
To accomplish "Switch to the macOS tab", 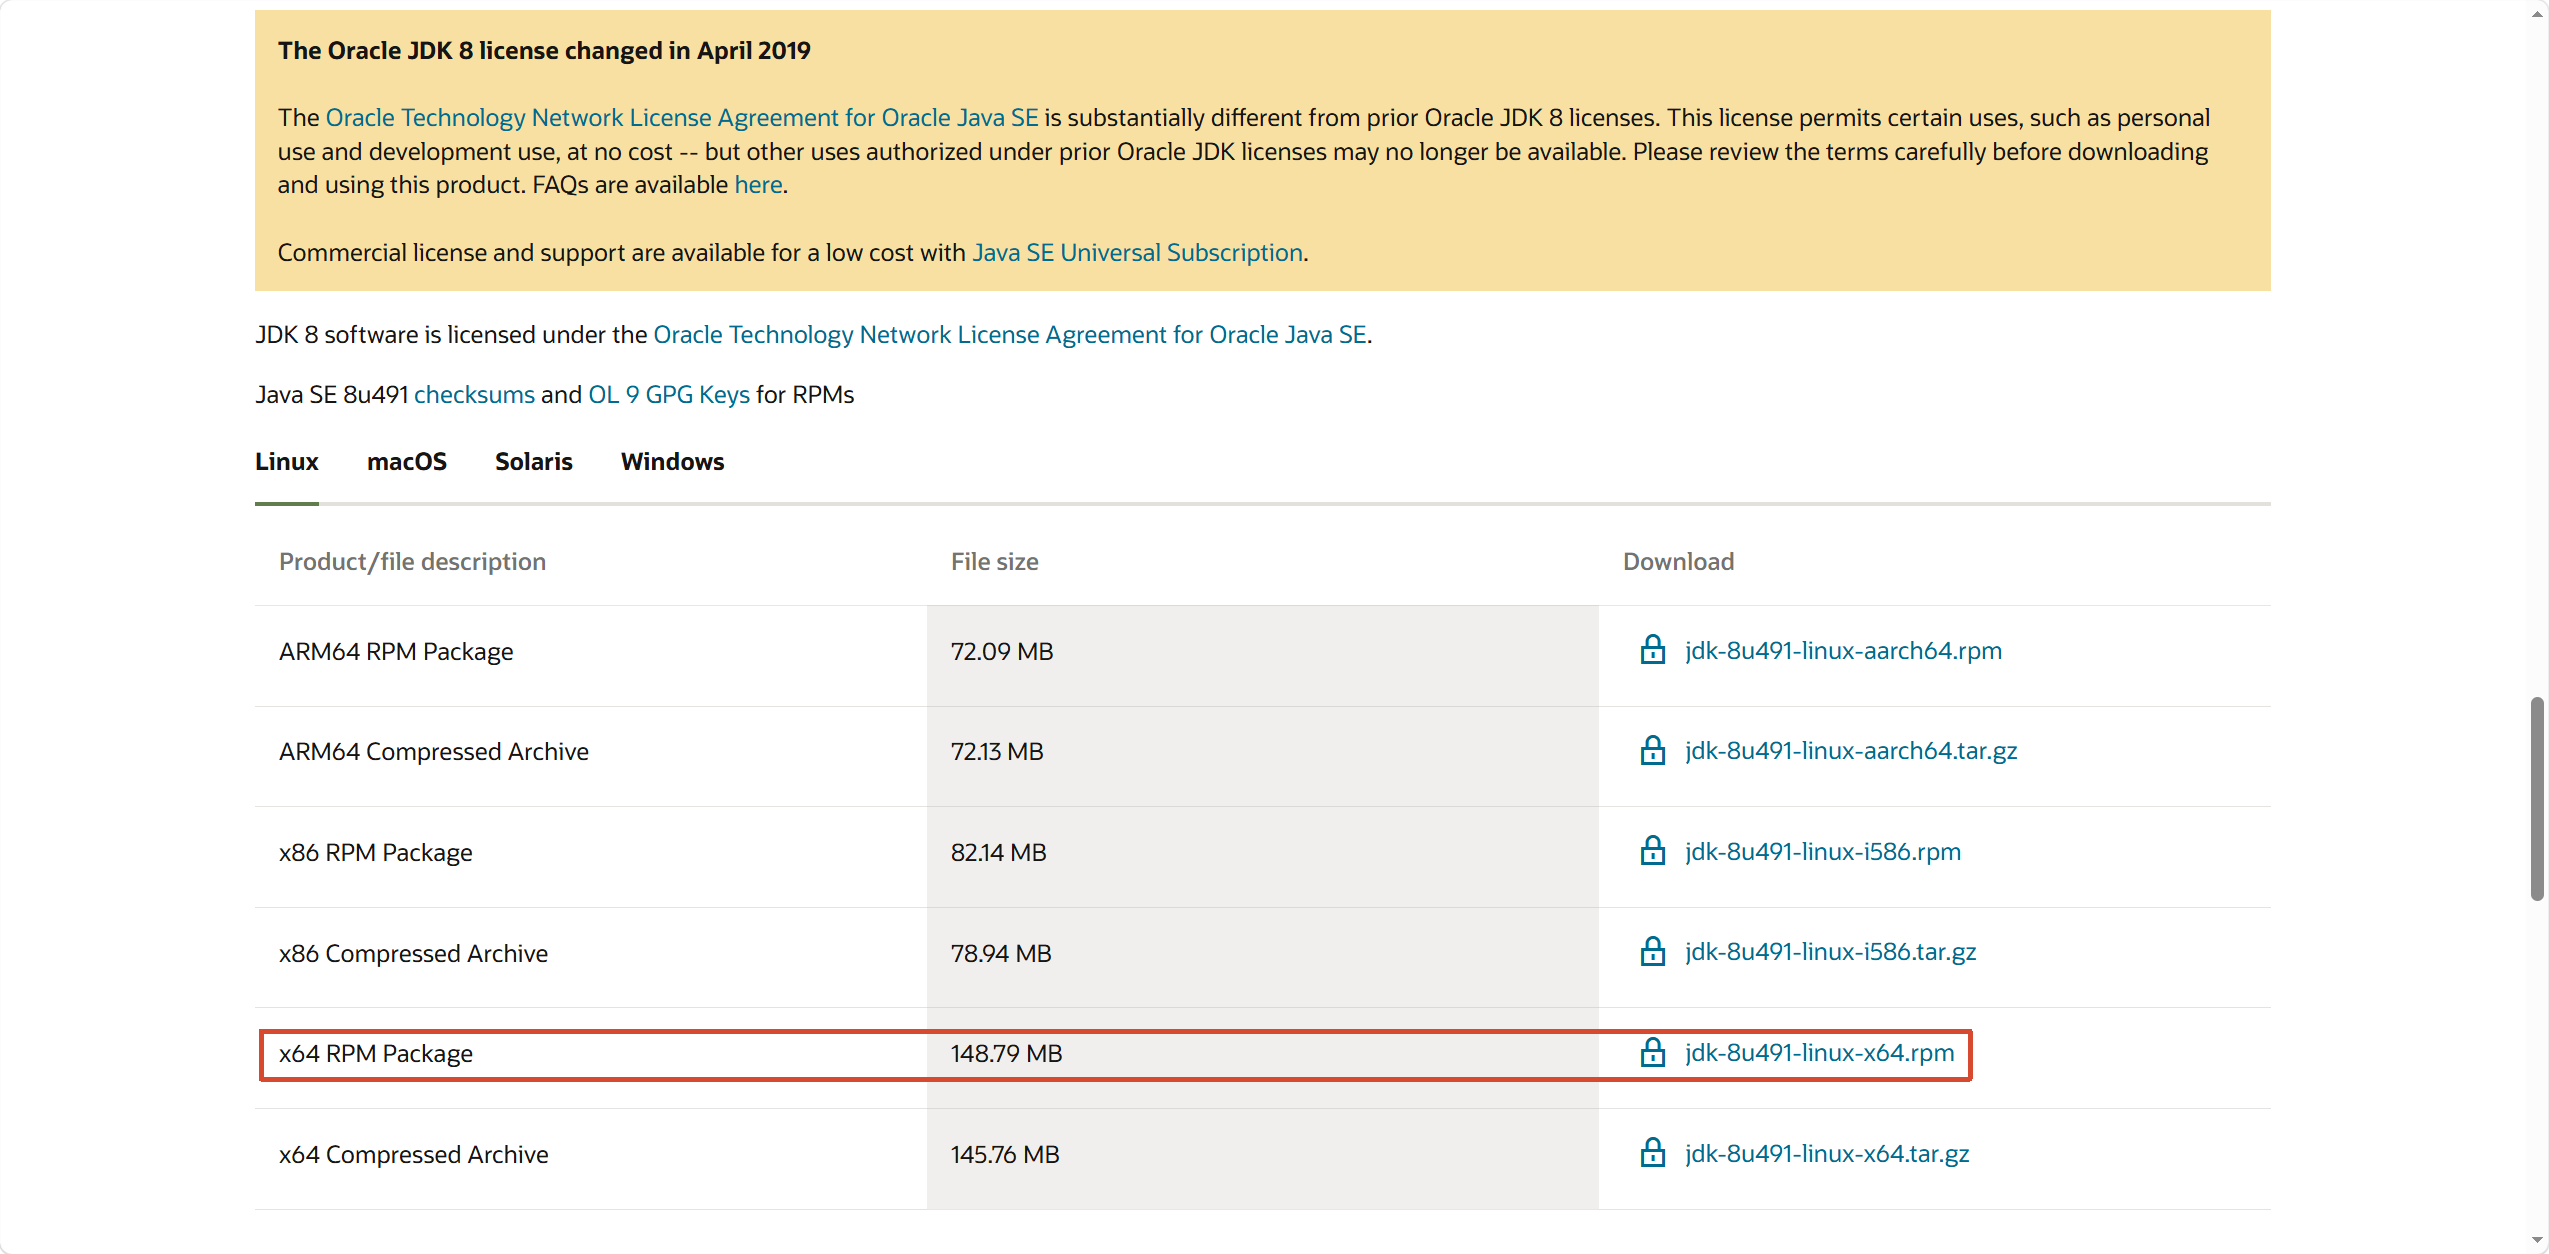I will pyautogui.click(x=406, y=461).
